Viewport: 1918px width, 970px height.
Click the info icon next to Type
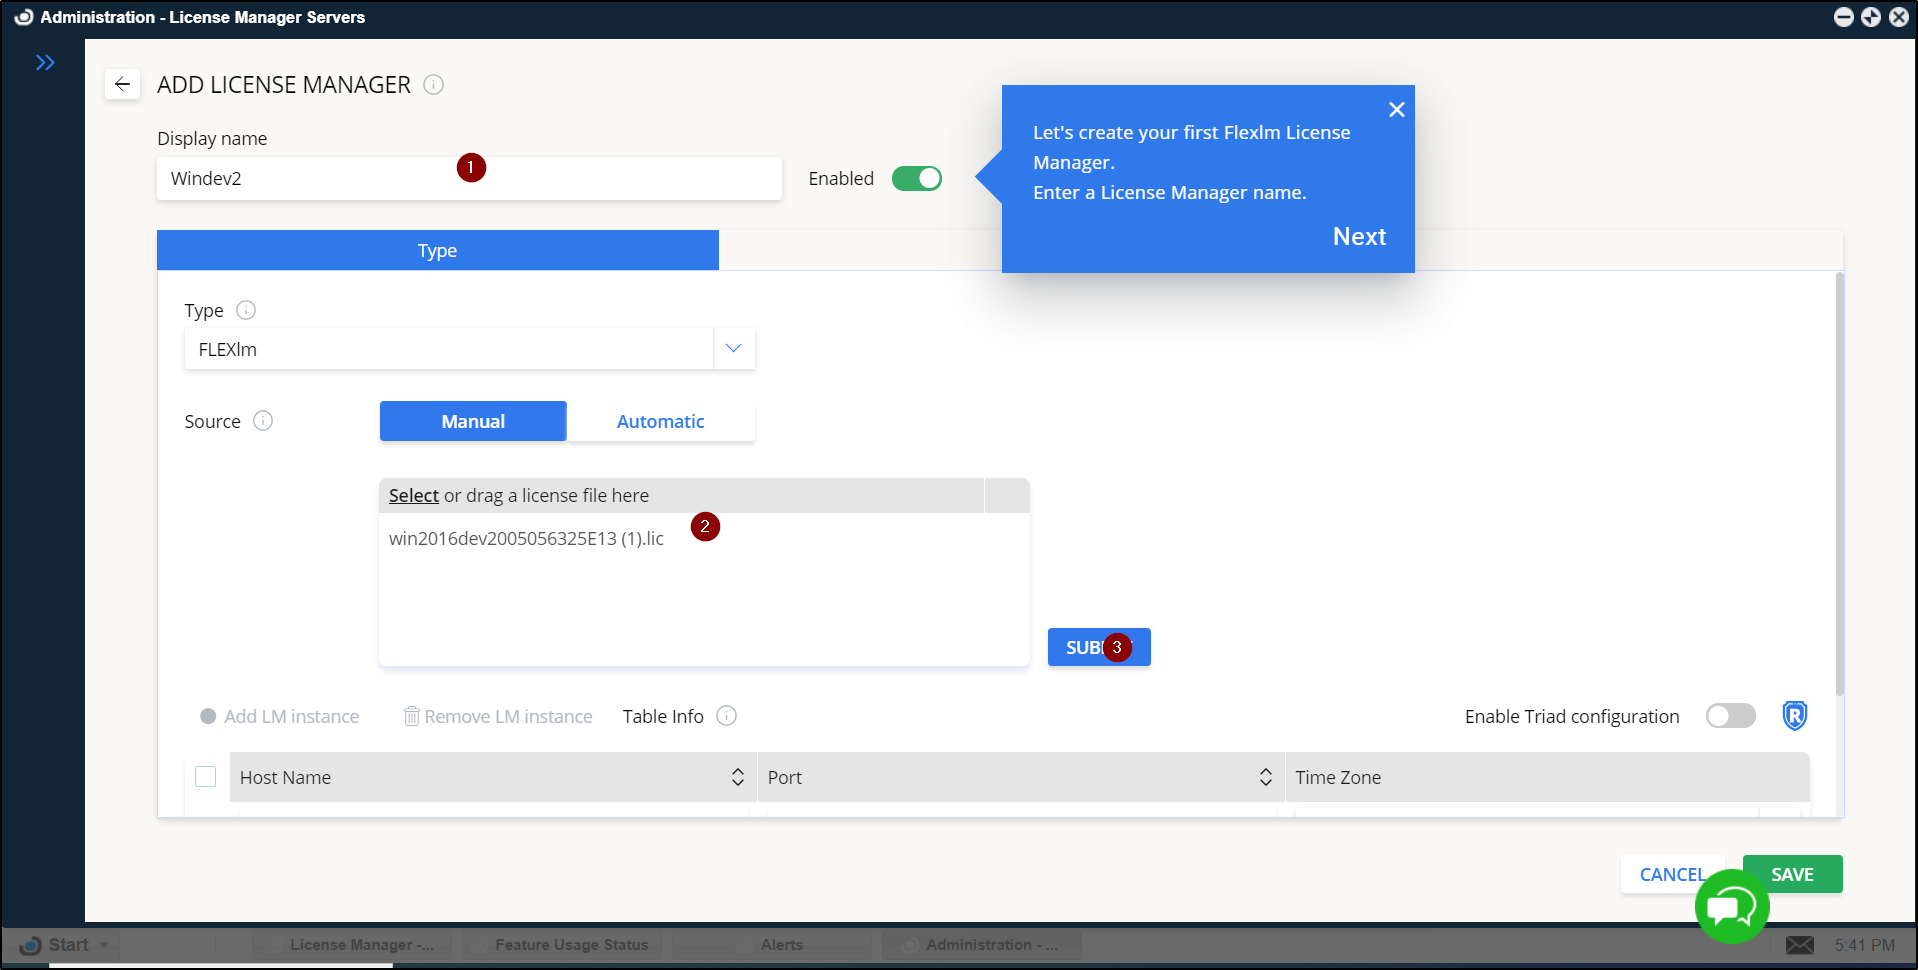click(x=245, y=310)
